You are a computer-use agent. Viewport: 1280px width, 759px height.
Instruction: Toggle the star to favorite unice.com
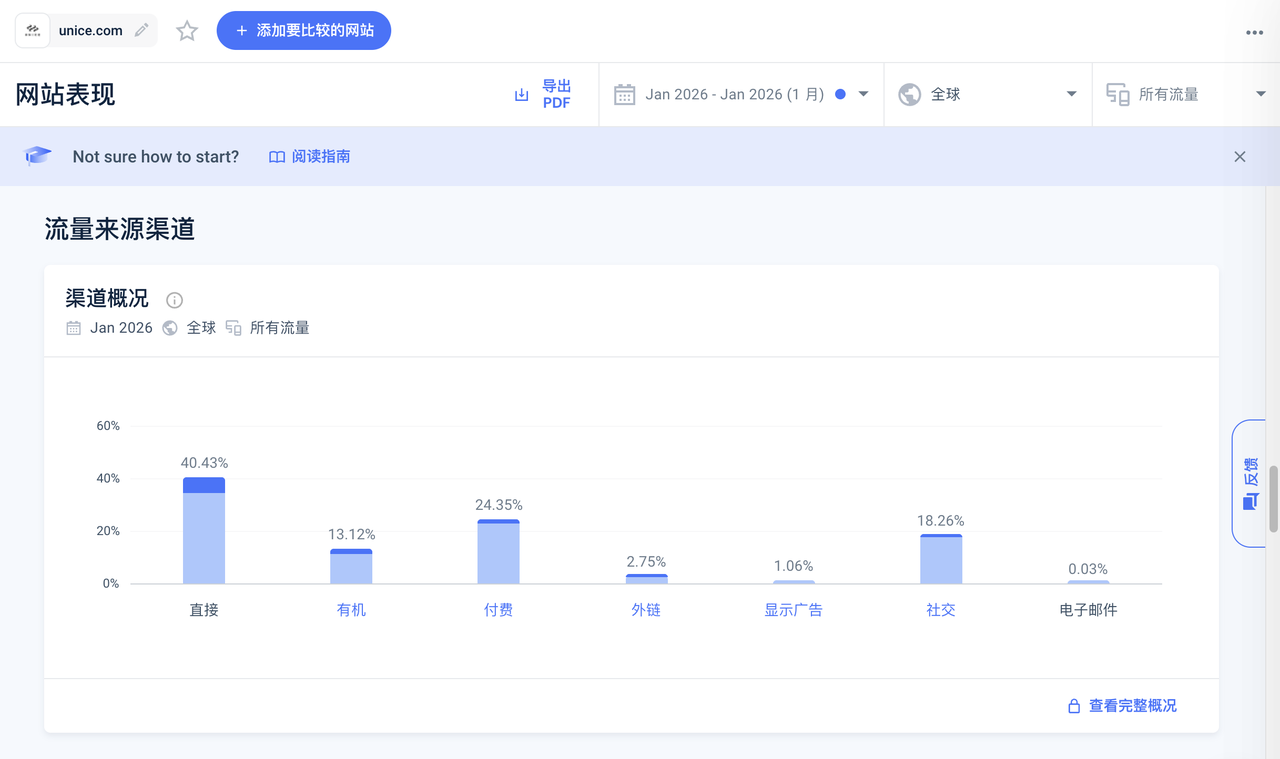point(186,30)
